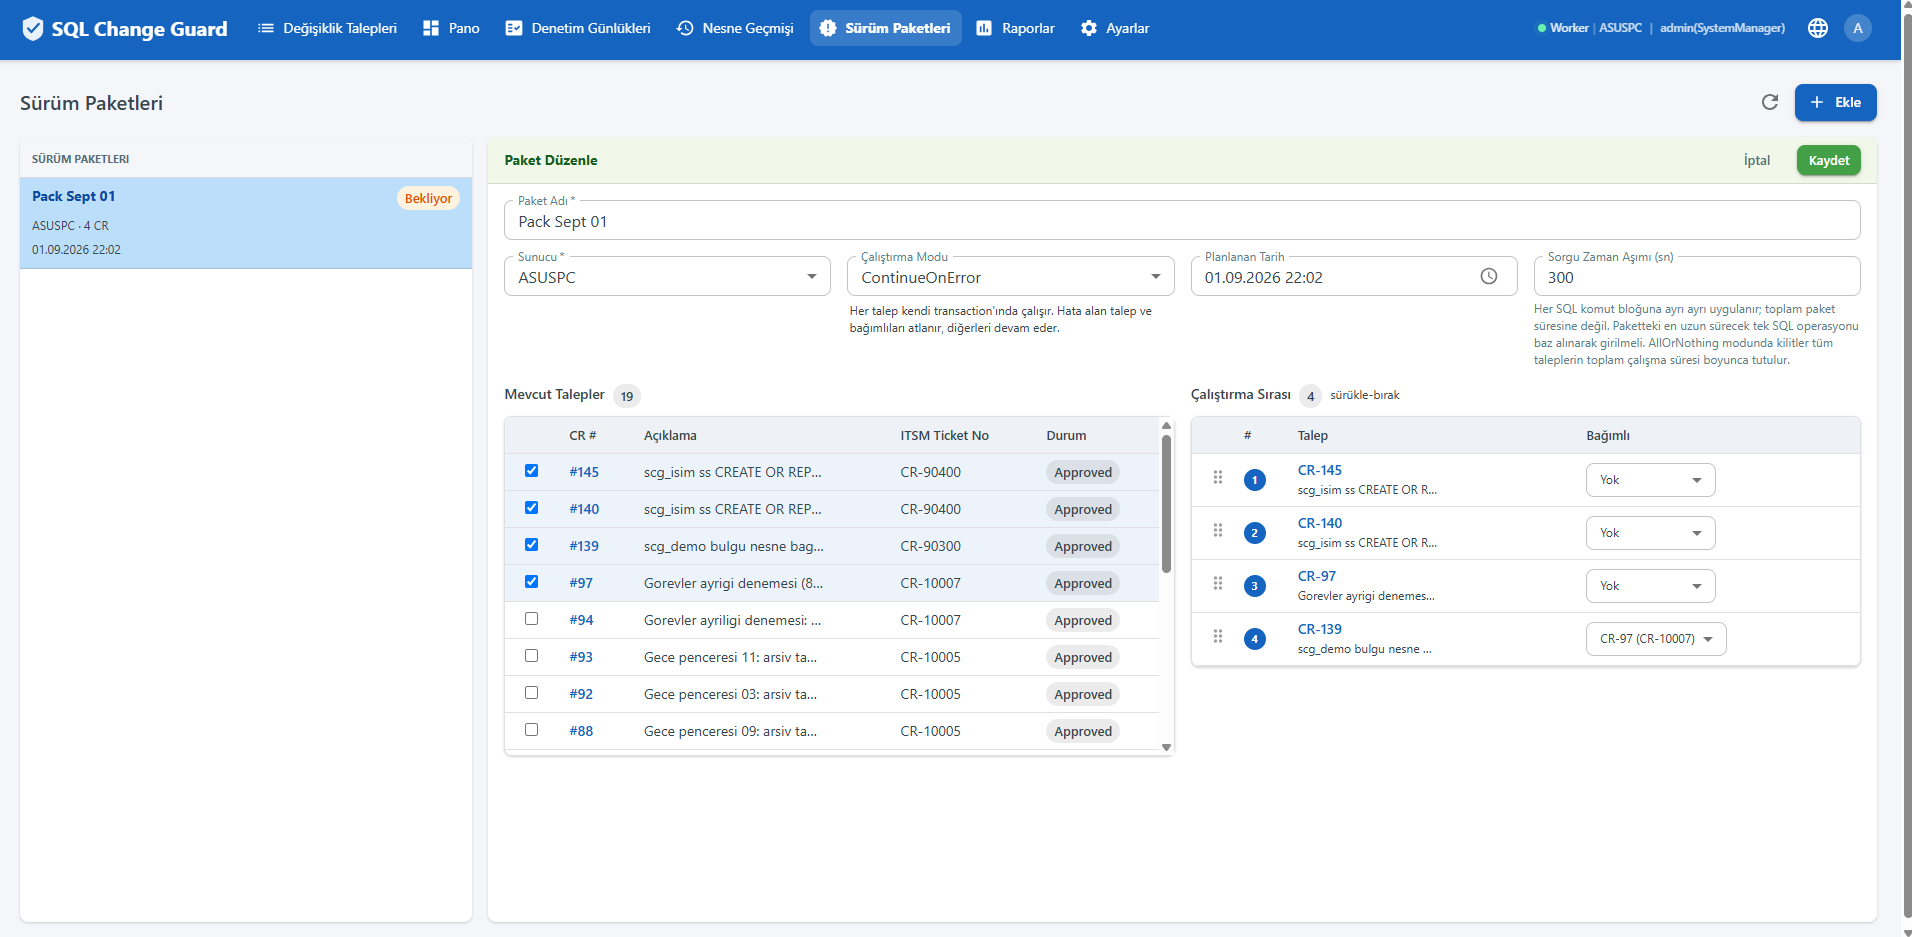The height and width of the screenshot is (937, 1912).
Task: Open change request link #88
Action: point(581,731)
